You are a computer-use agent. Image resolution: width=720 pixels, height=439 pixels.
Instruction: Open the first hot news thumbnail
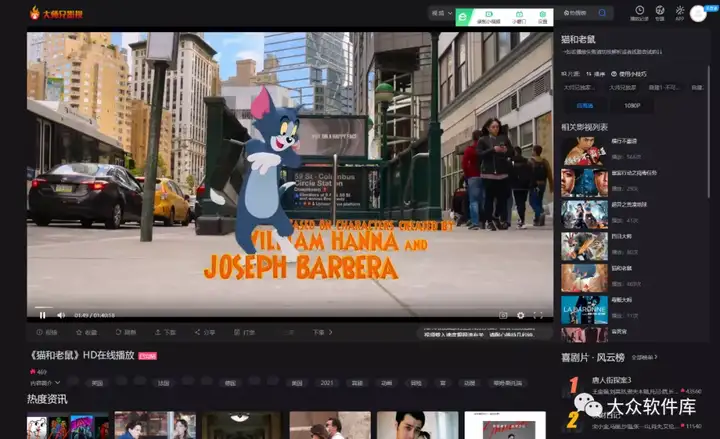point(68,425)
